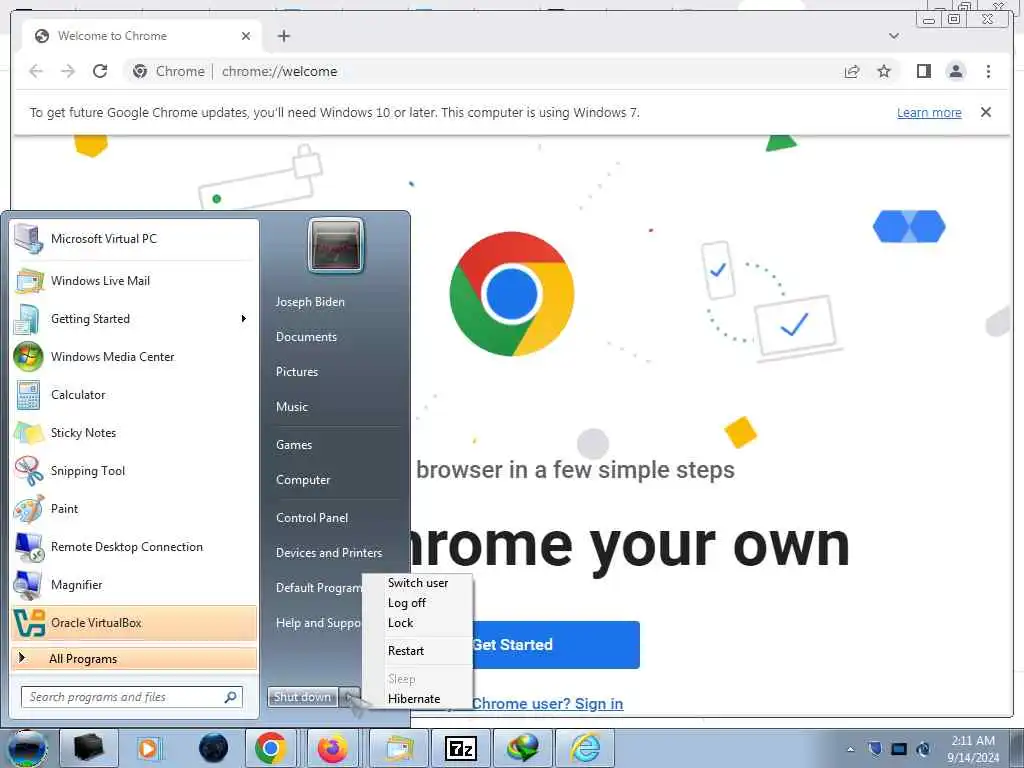Image resolution: width=1024 pixels, height=768 pixels.
Task: Choose Restart in power menu
Action: click(x=418, y=650)
